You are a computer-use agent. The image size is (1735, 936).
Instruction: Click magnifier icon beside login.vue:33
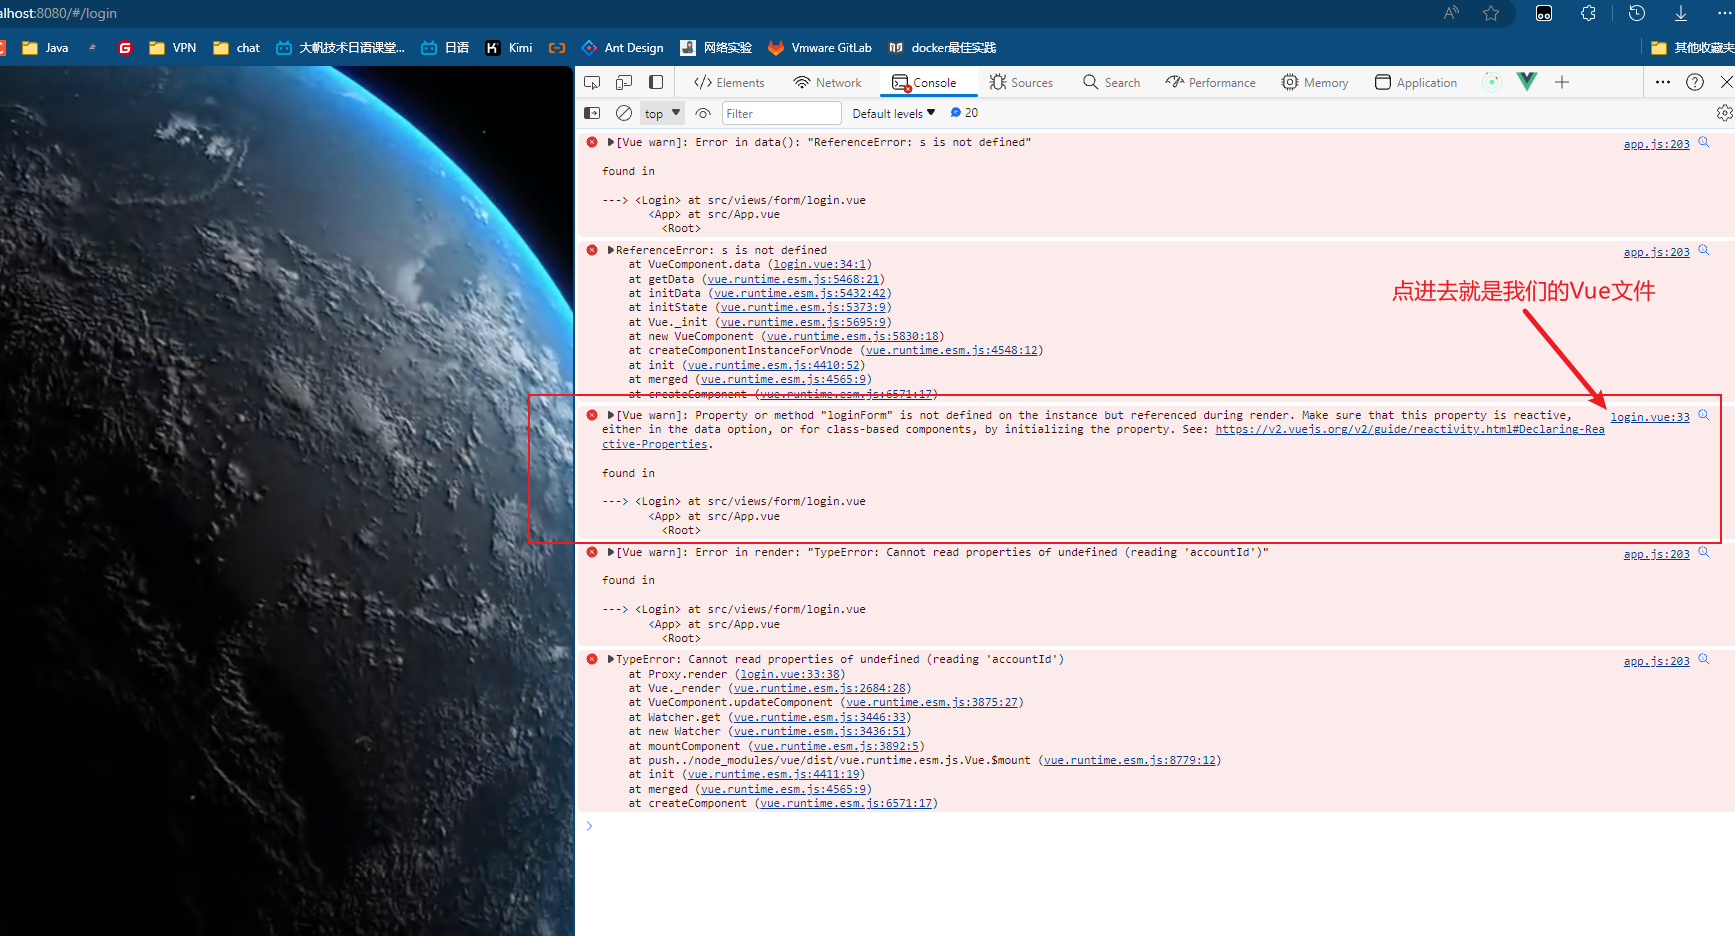[1704, 415]
